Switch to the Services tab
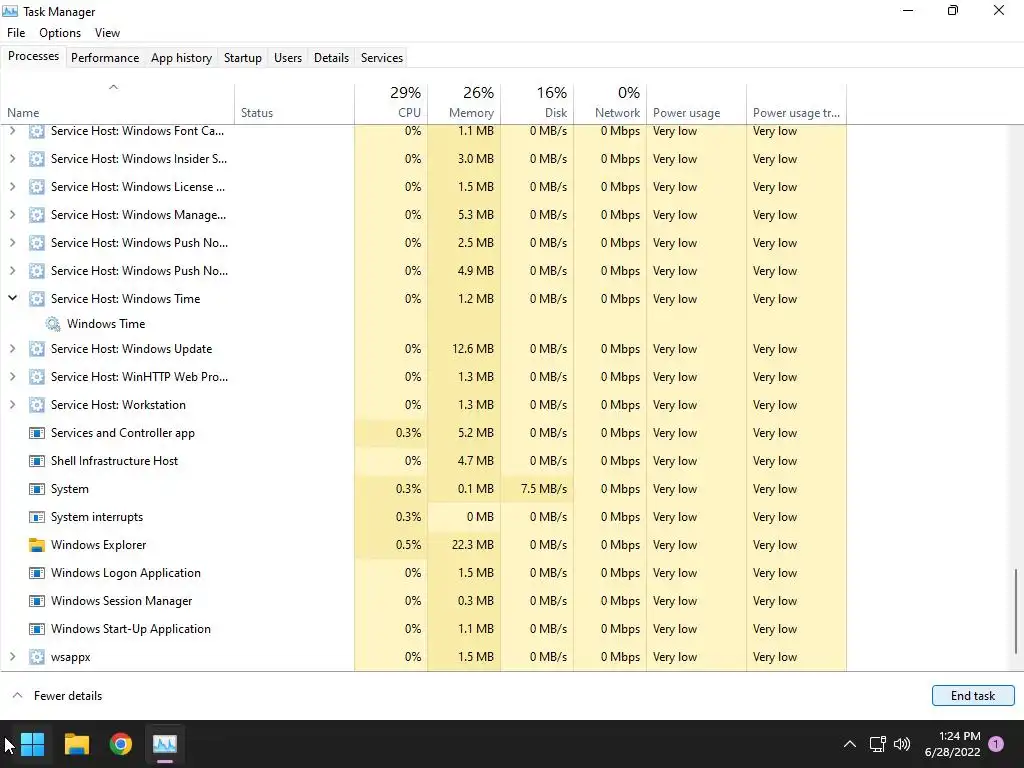The width and height of the screenshot is (1024, 768). (382, 57)
